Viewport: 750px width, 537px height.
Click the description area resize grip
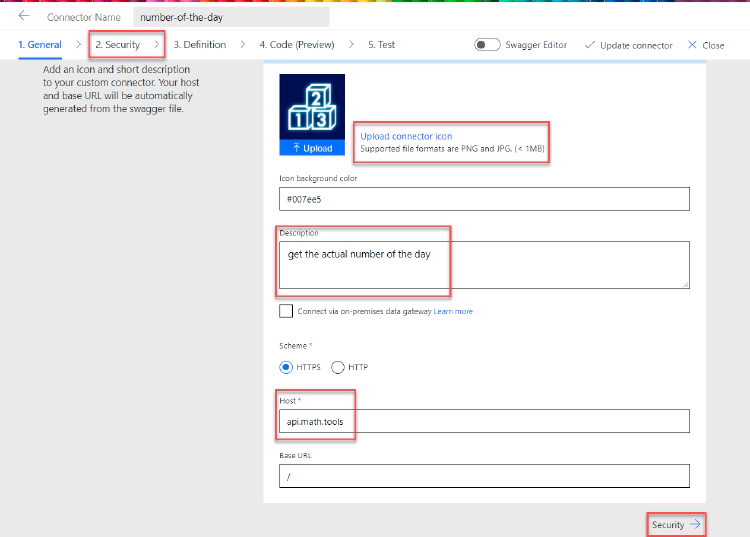coord(685,284)
